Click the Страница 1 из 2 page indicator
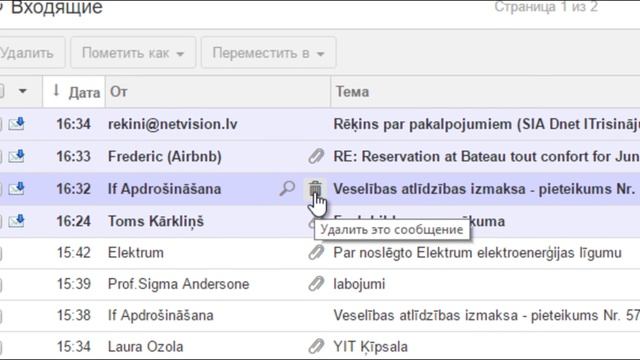640x360 pixels. (546, 7)
